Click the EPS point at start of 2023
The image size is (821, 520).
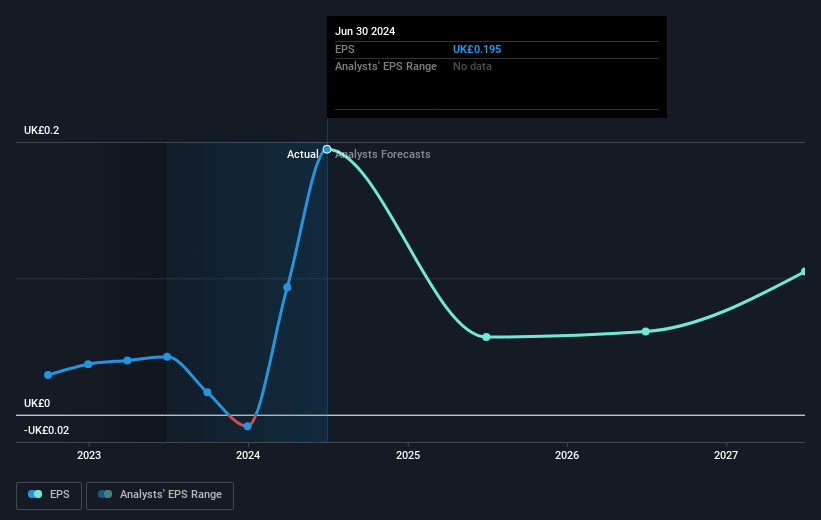point(88,364)
